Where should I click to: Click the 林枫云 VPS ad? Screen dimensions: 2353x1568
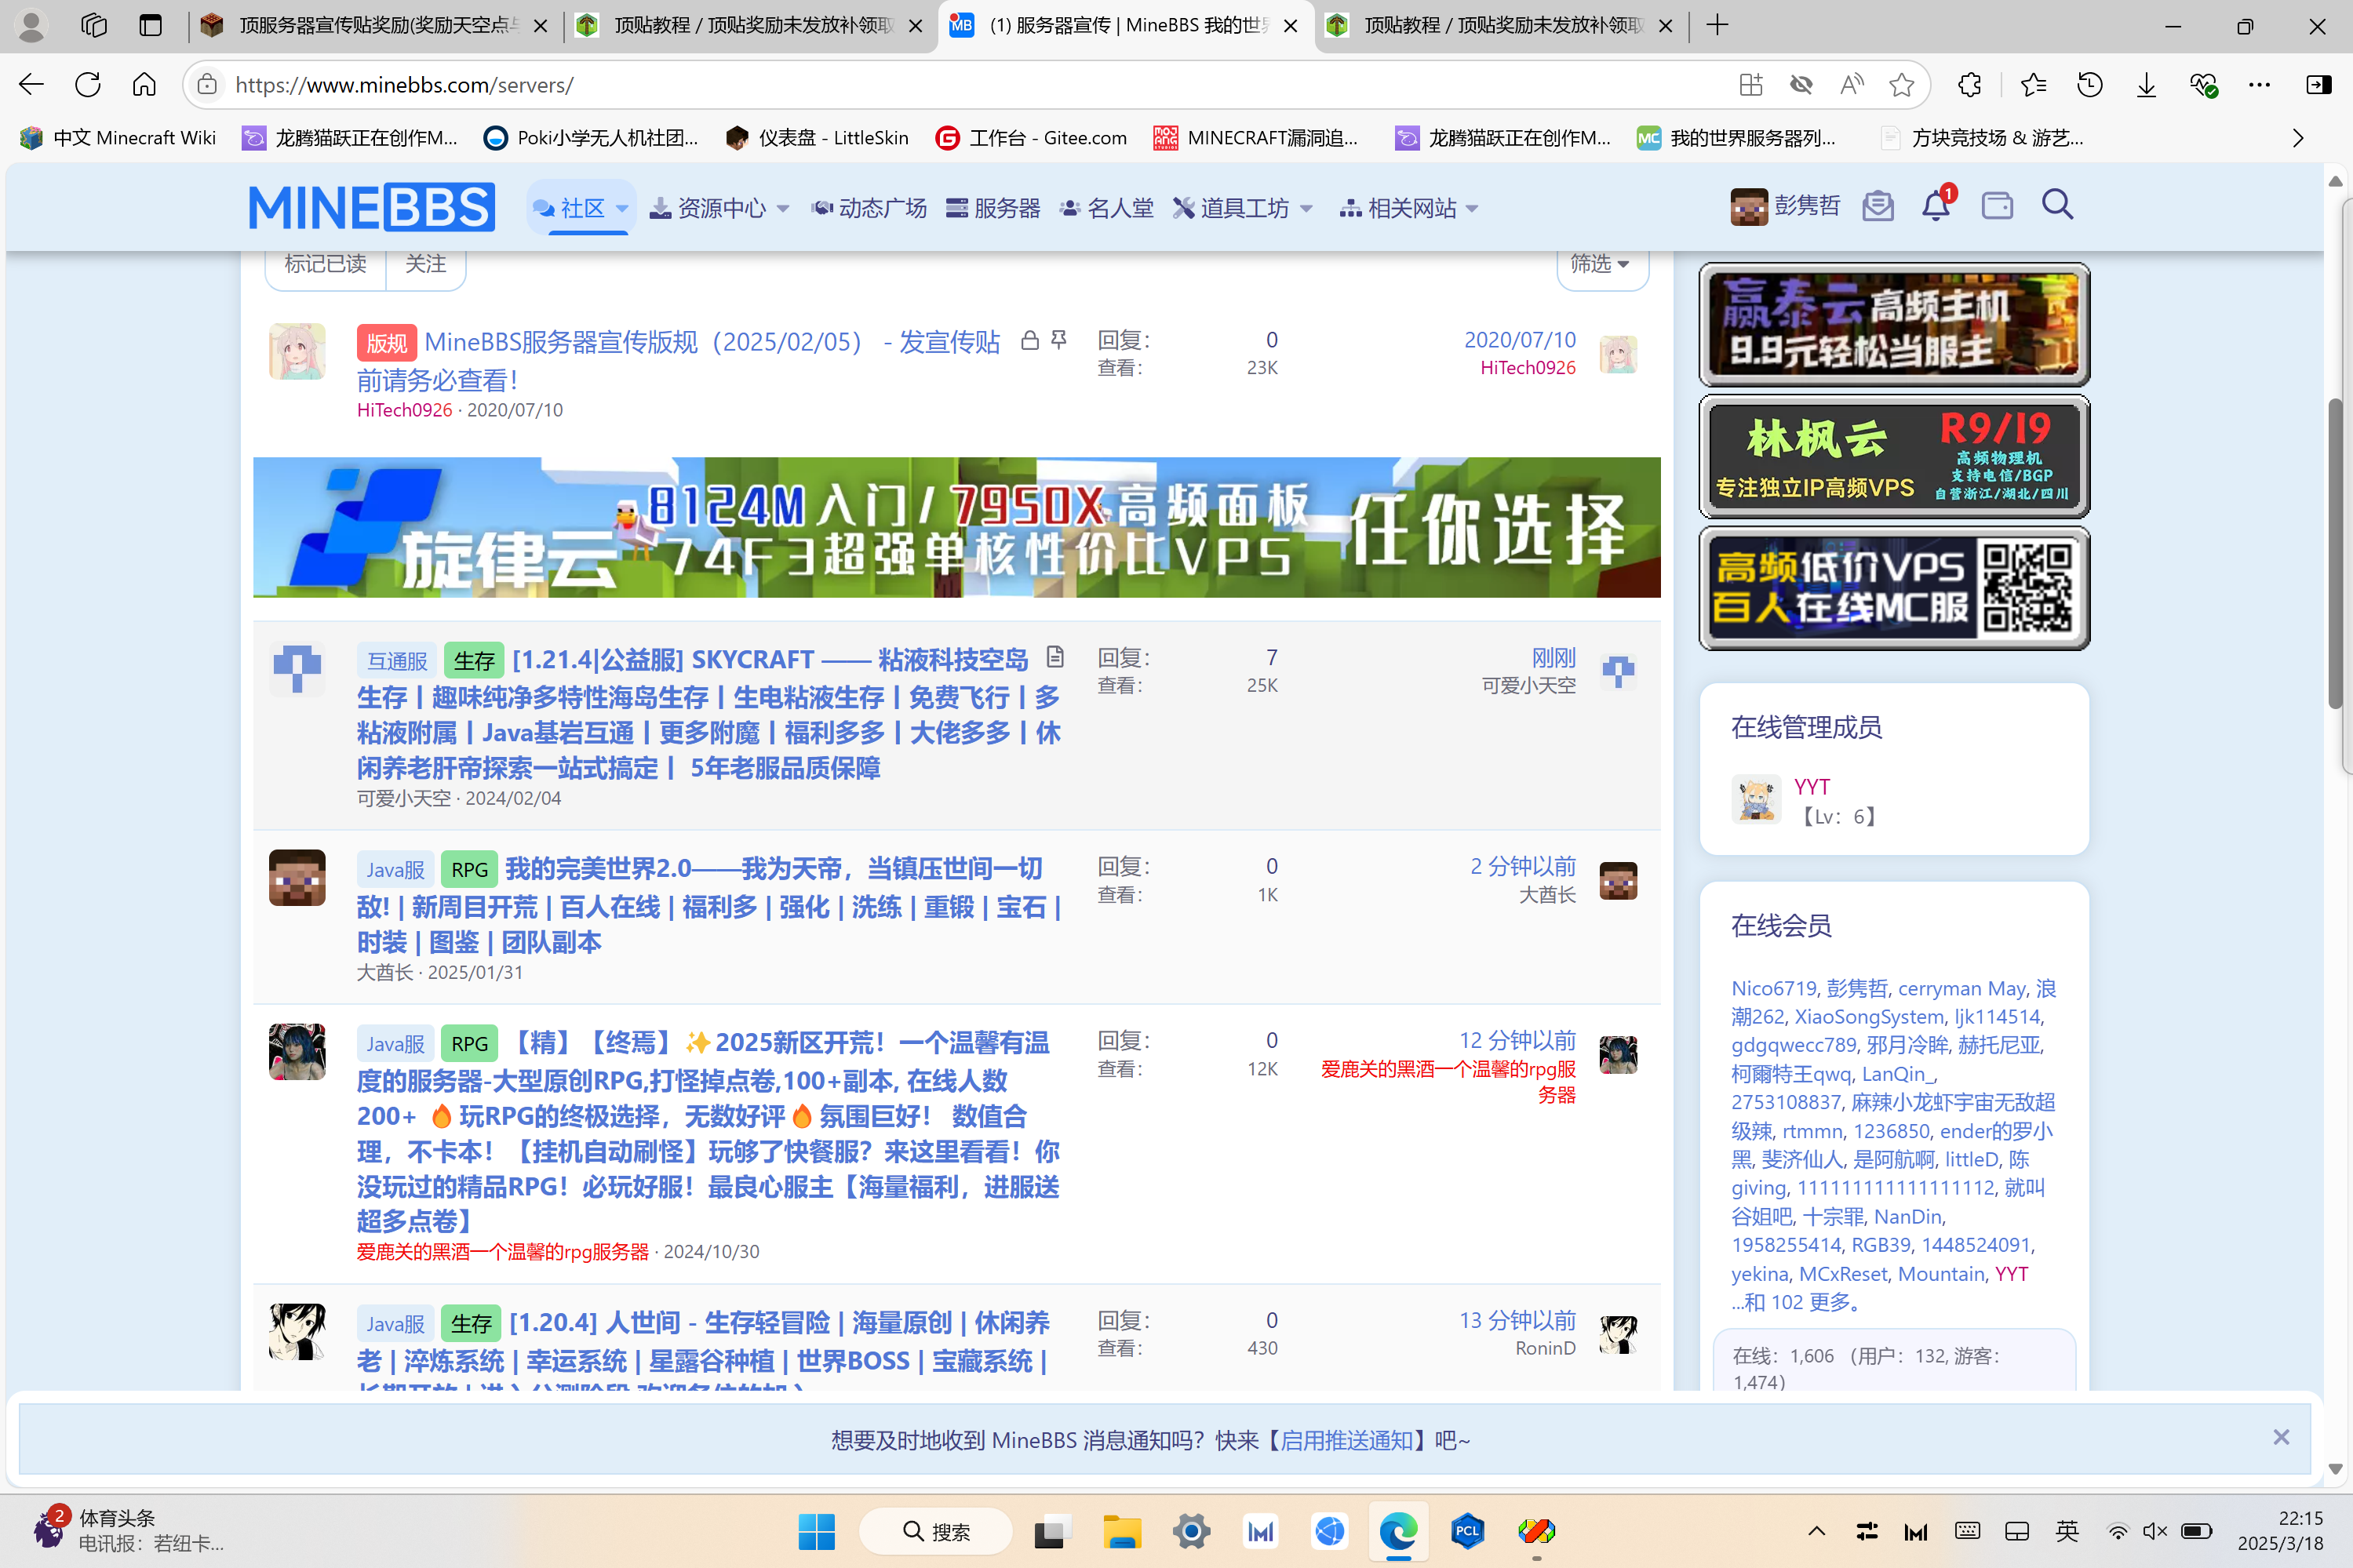click(1894, 456)
